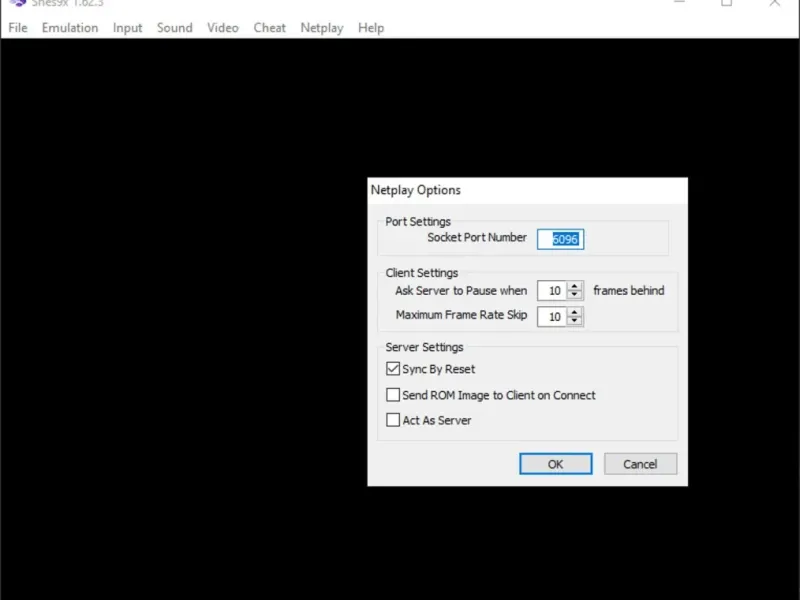Click the 'Maximum Frame Rate Skip' label
The height and width of the screenshot is (600, 800).
coord(461,315)
